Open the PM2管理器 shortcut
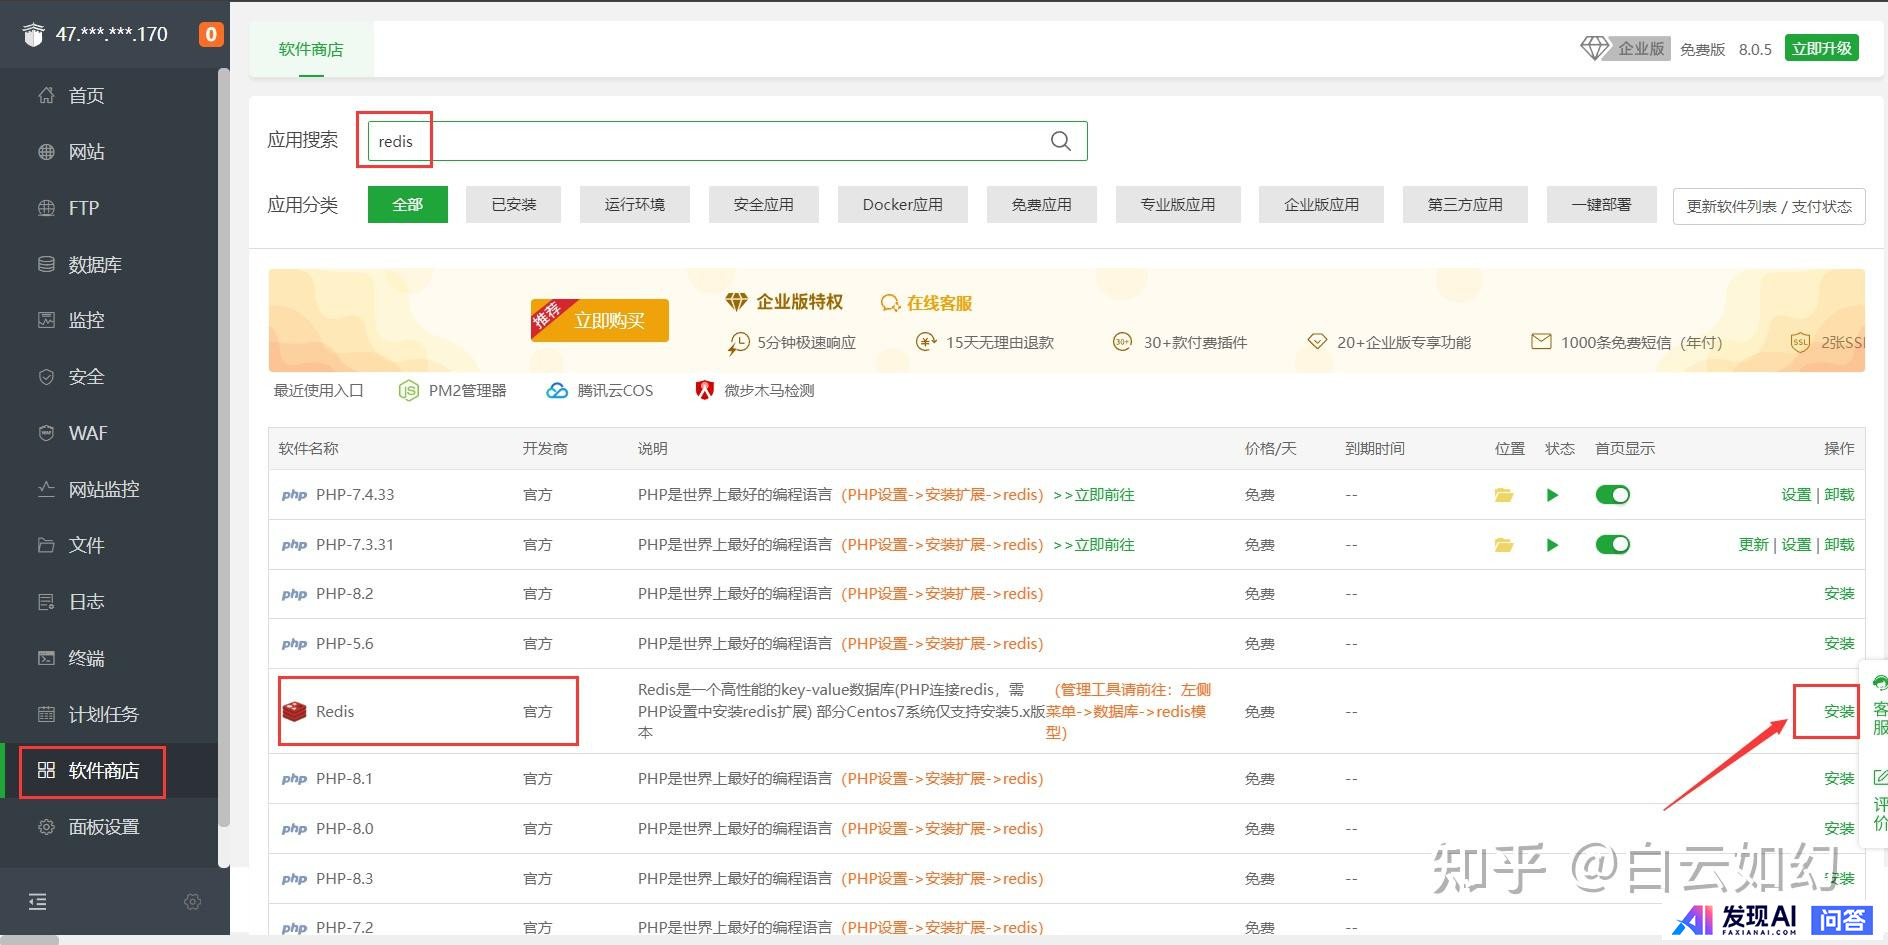This screenshot has width=1888, height=945. 453,391
